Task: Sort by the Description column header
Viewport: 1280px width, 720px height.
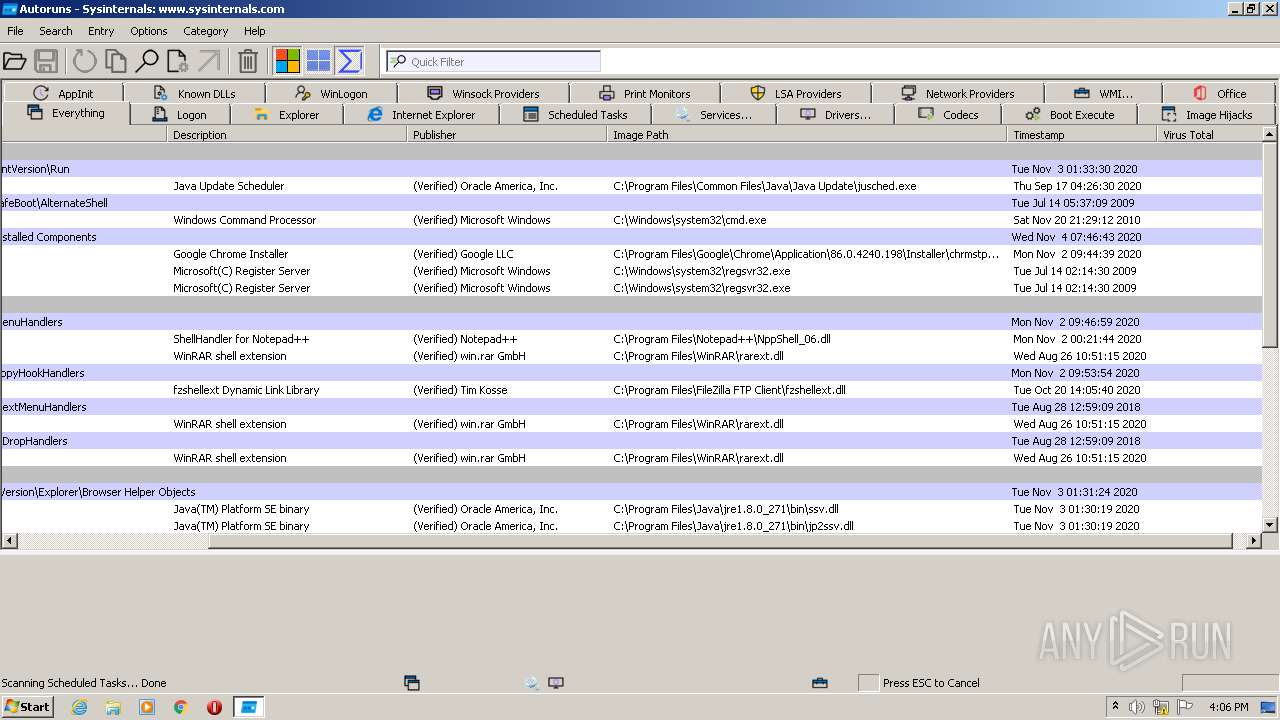Action: pos(287,134)
